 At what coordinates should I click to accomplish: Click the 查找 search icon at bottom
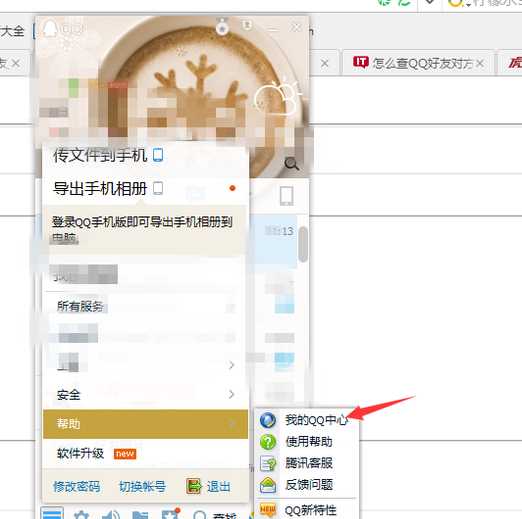pyautogui.click(x=200, y=515)
